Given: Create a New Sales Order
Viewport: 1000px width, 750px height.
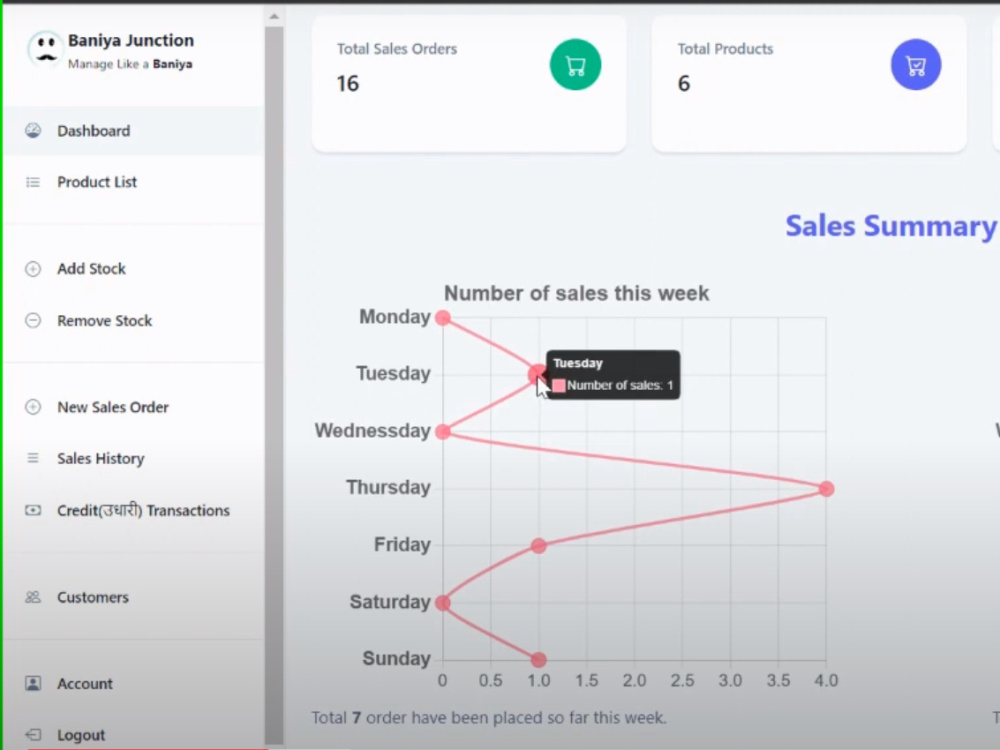Looking at the screenshot, I should coord(134,407).
